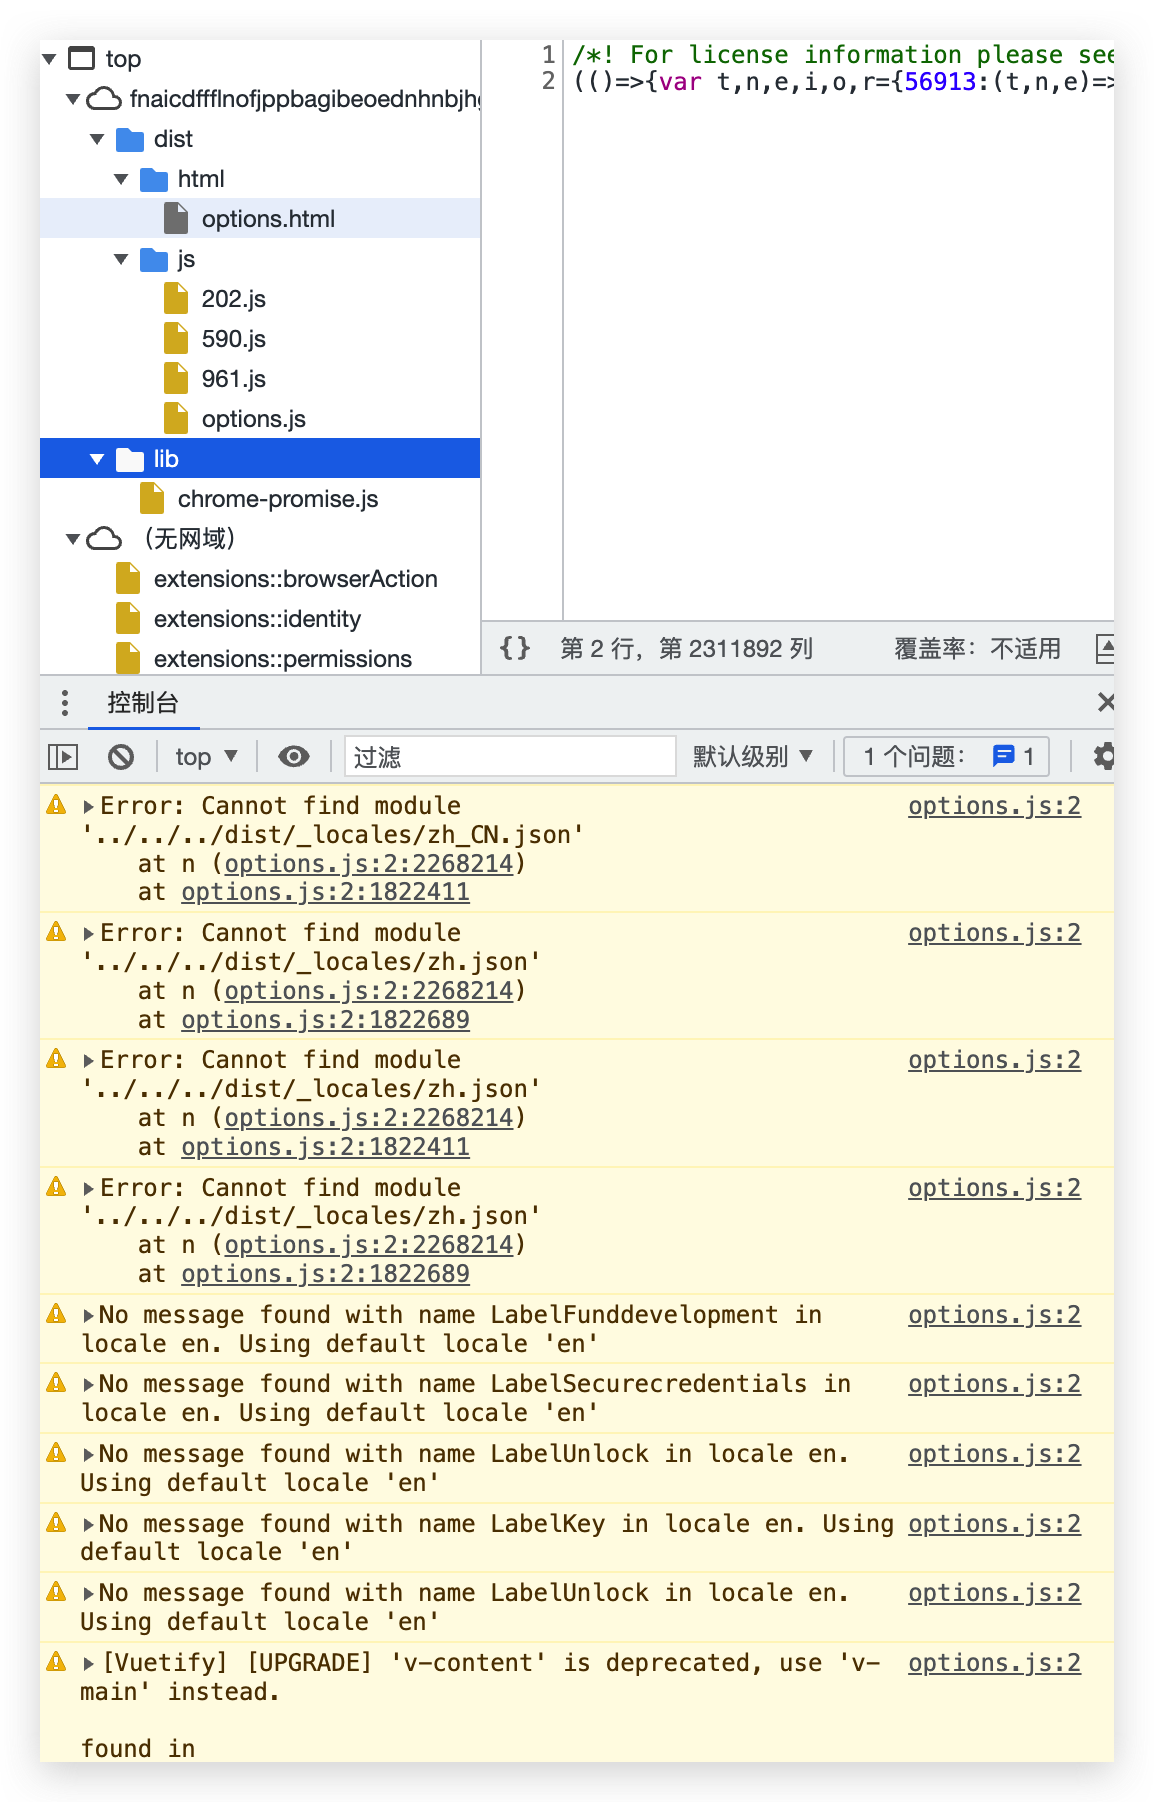Click the 202.js file icon

pyautogui.click(x=176, y=298)
